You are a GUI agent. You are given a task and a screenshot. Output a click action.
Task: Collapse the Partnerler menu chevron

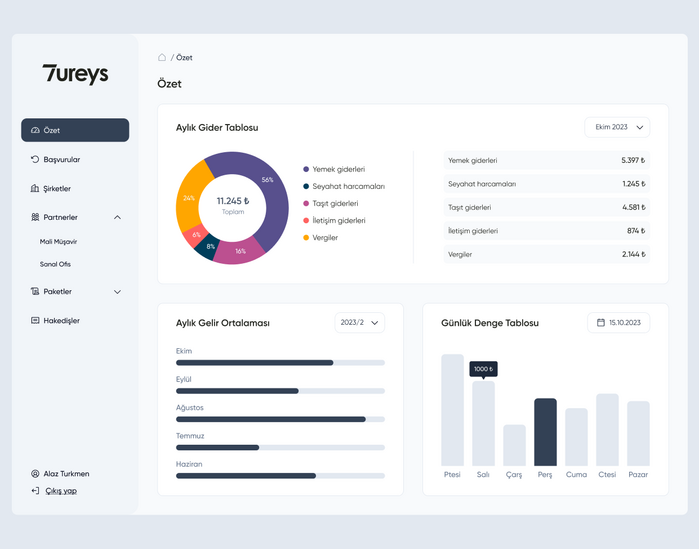click(x=117, y=217)
